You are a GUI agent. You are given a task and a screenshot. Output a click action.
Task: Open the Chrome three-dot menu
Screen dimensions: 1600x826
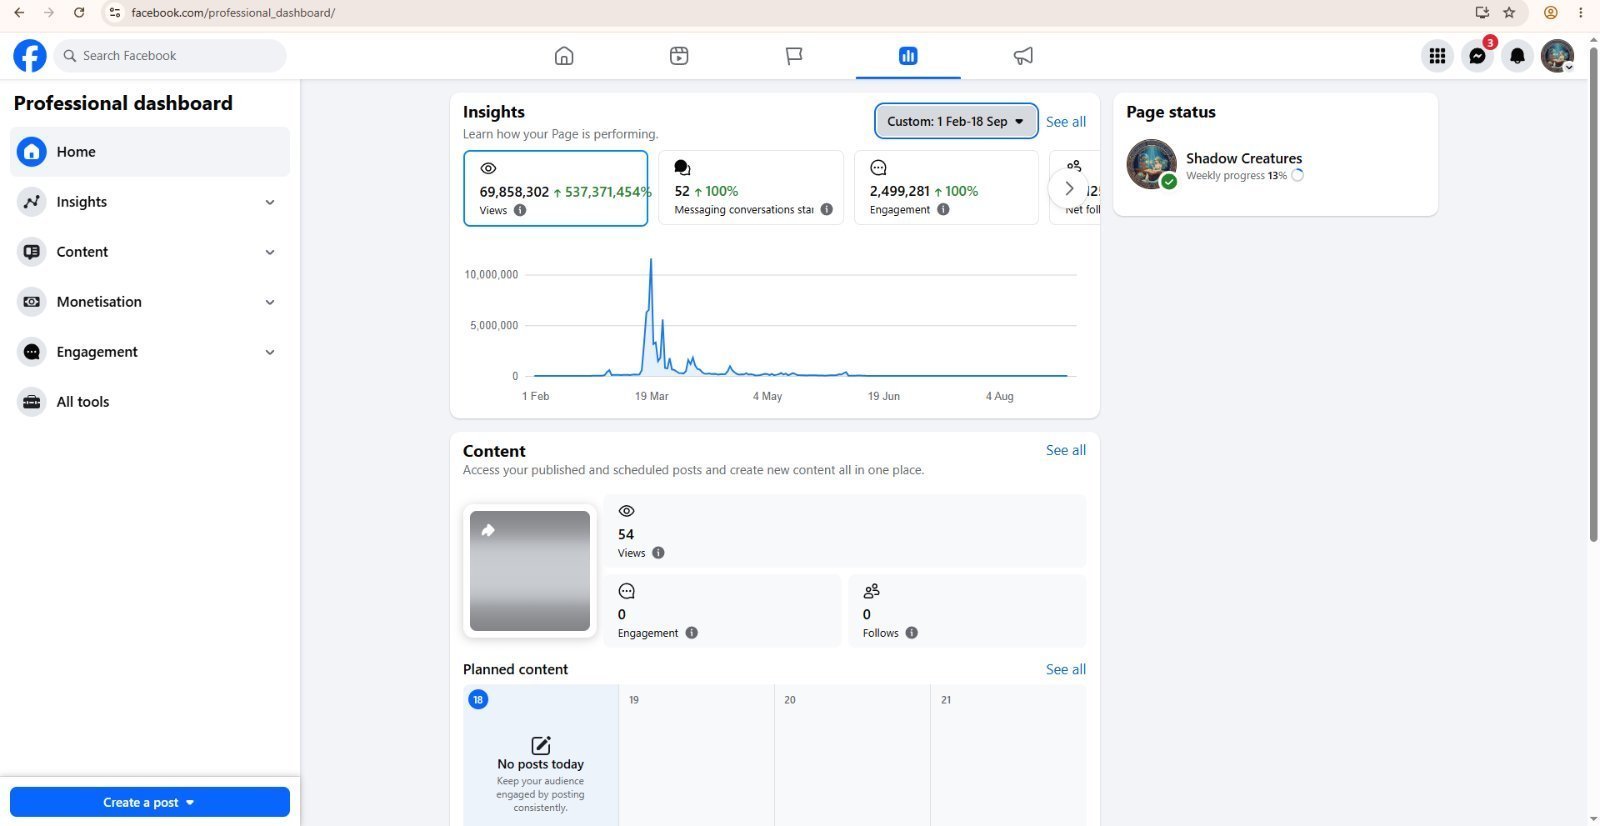(x=1581, y=13)
